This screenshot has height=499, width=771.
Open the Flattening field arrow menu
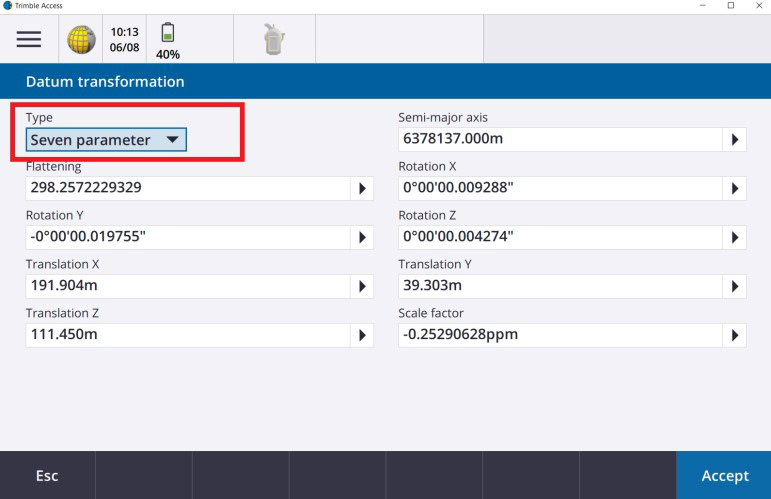[x=362, y=188]
